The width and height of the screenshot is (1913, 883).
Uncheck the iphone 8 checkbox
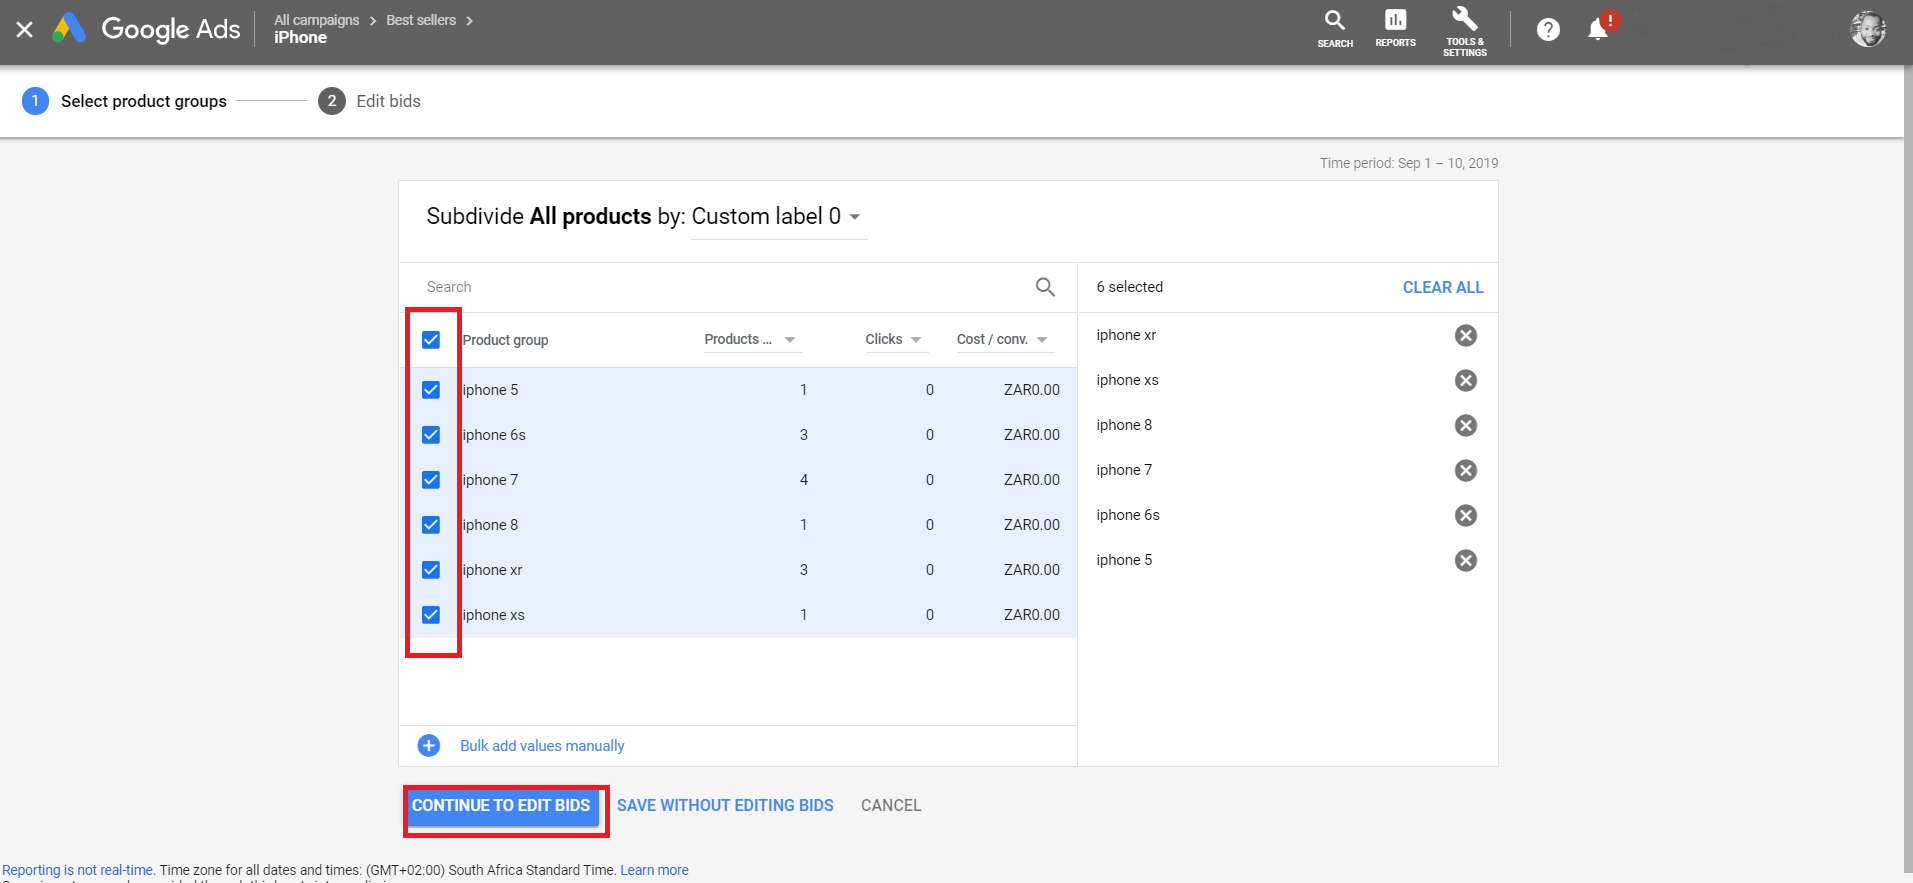point(431,525)
